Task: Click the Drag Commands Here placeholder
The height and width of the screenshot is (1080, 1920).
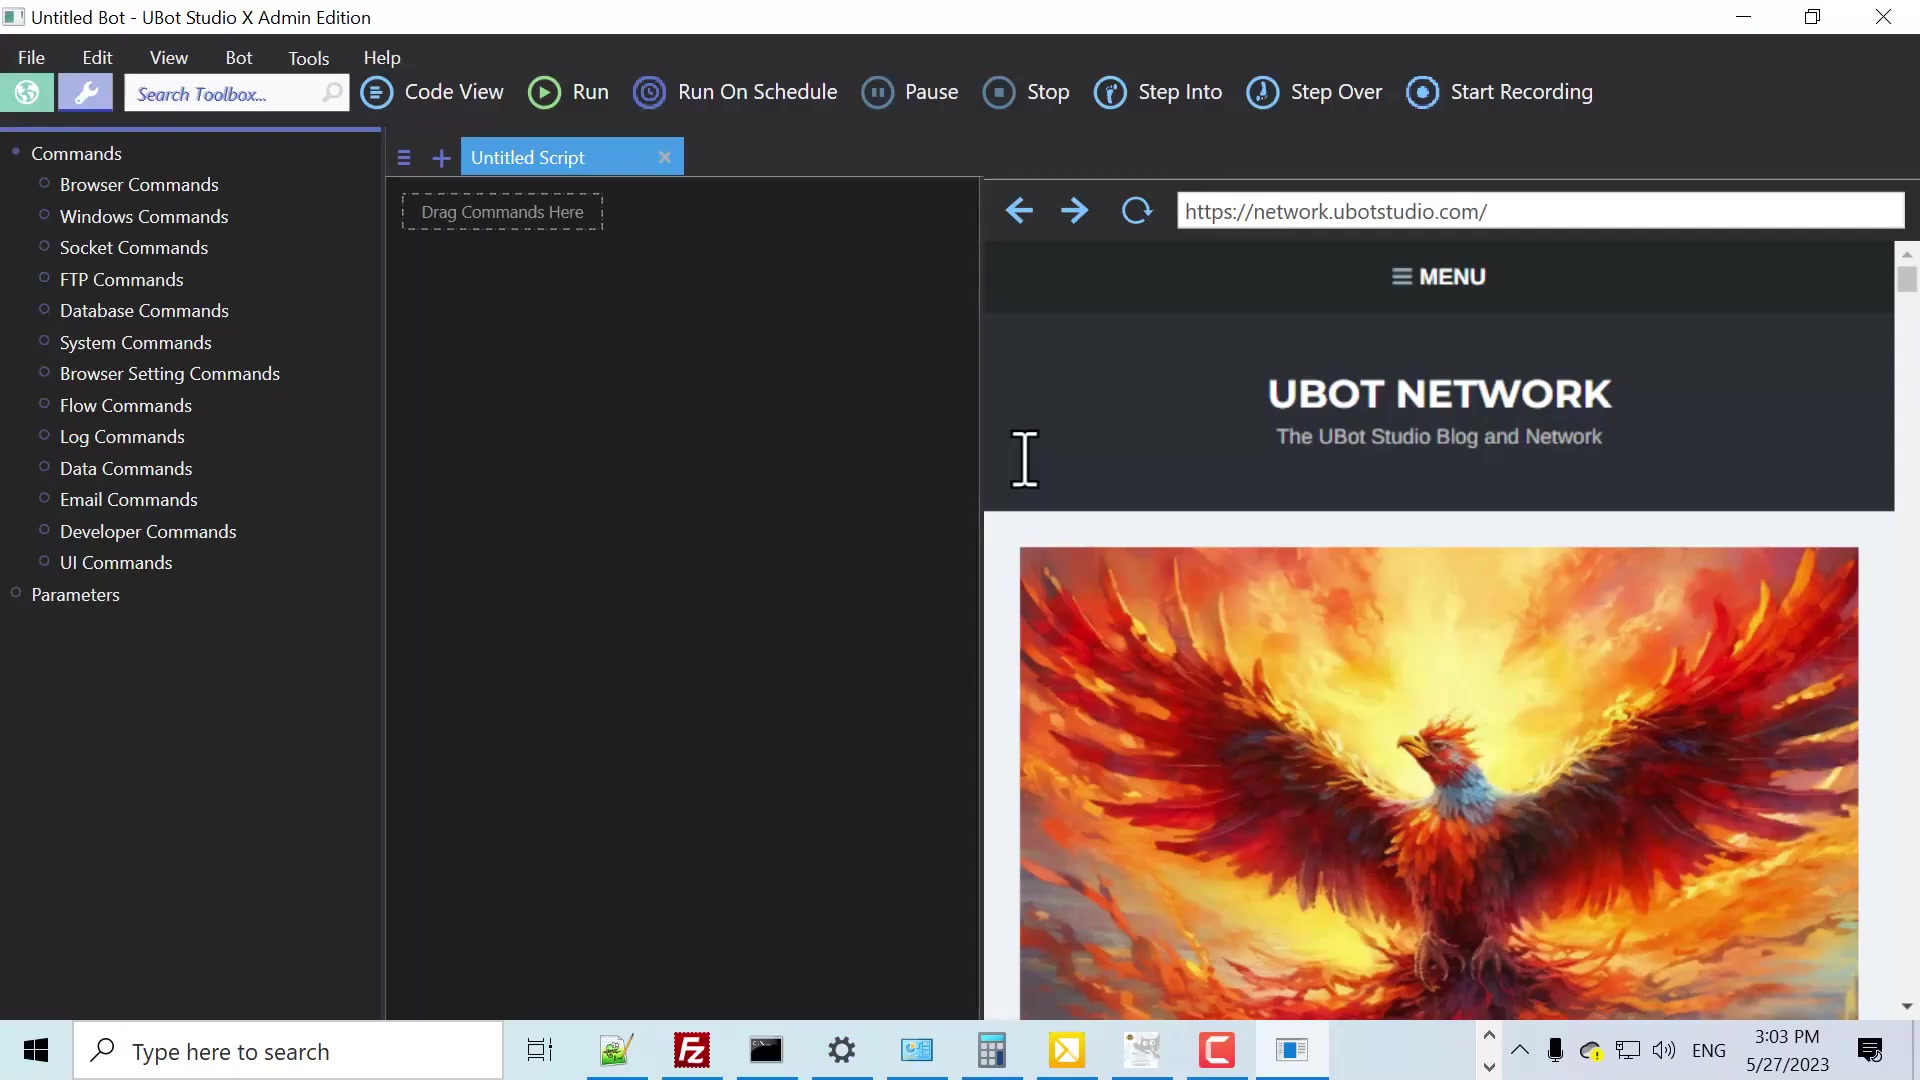Action: tap(502, 212)
